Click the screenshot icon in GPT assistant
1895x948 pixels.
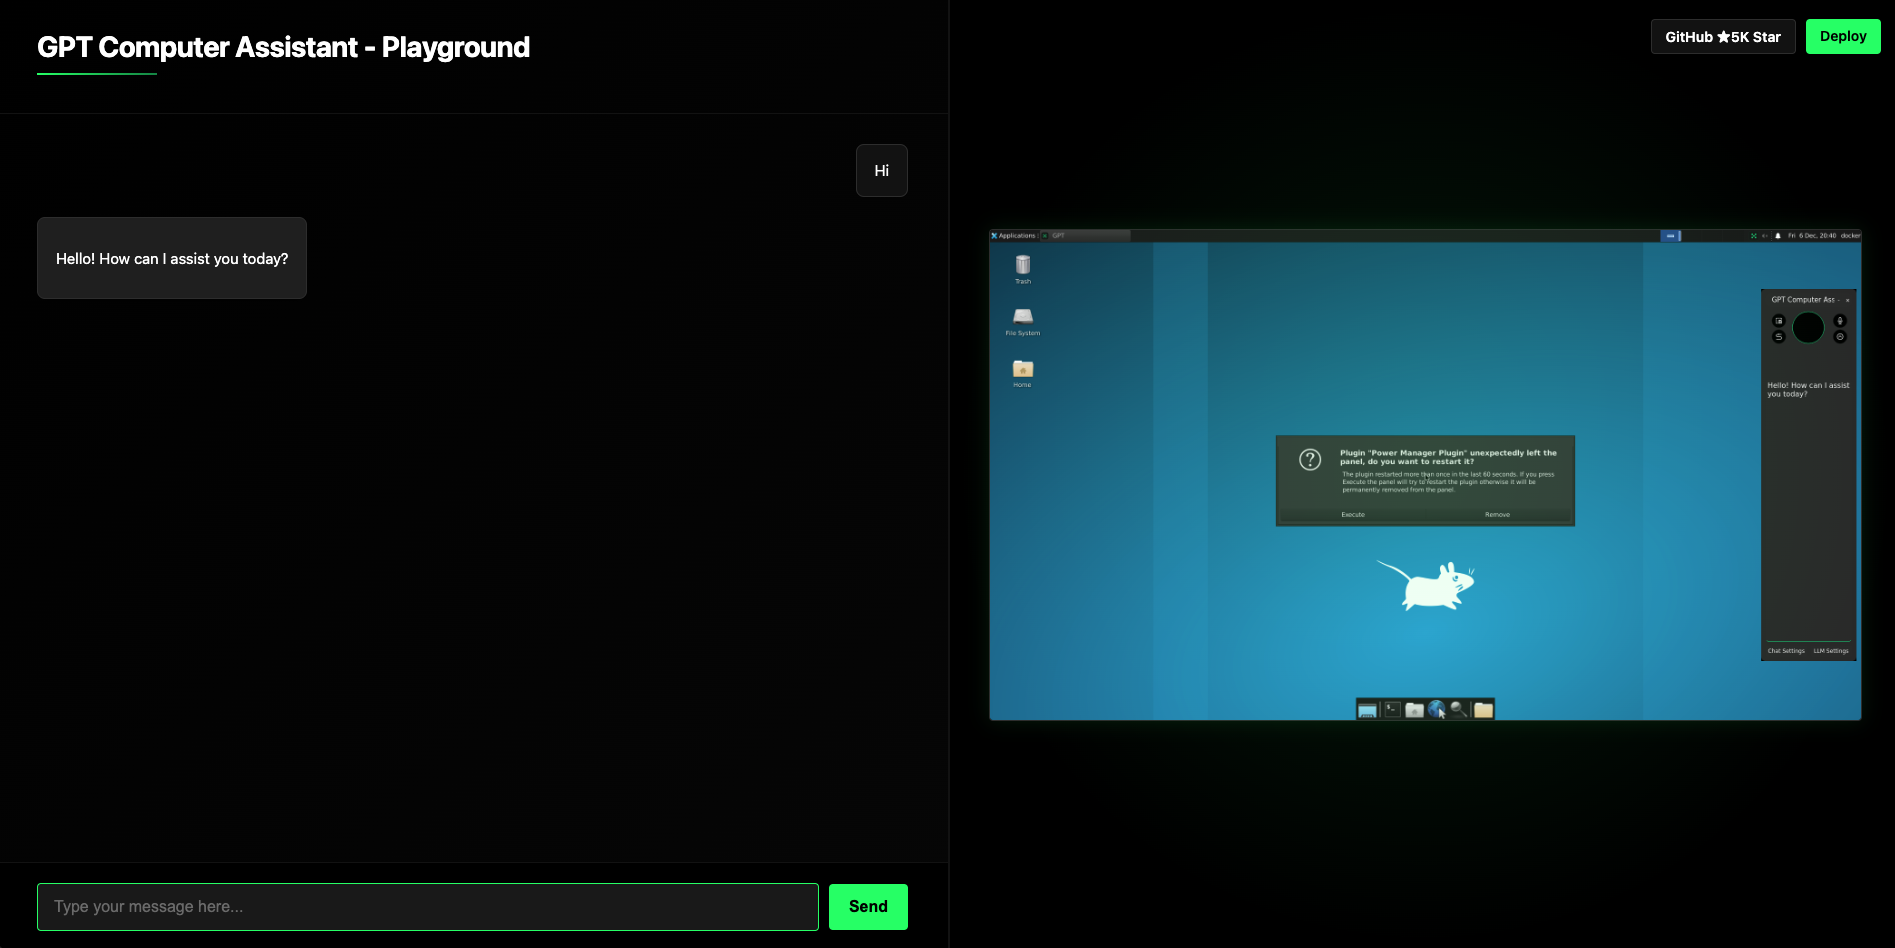tap(1778, 321)
